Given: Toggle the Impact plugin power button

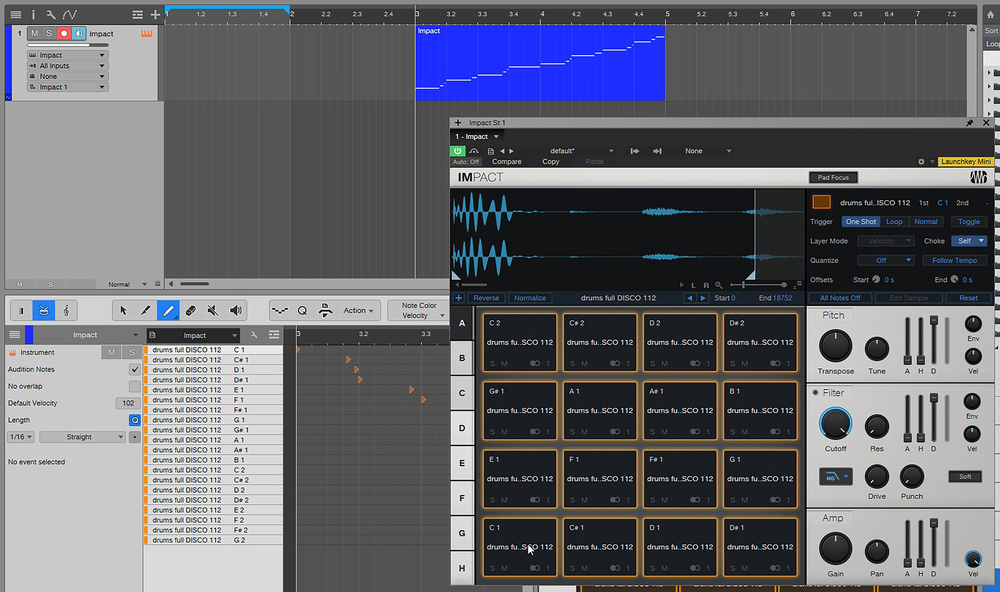Looking at the screenshot, I should point(458,151).
